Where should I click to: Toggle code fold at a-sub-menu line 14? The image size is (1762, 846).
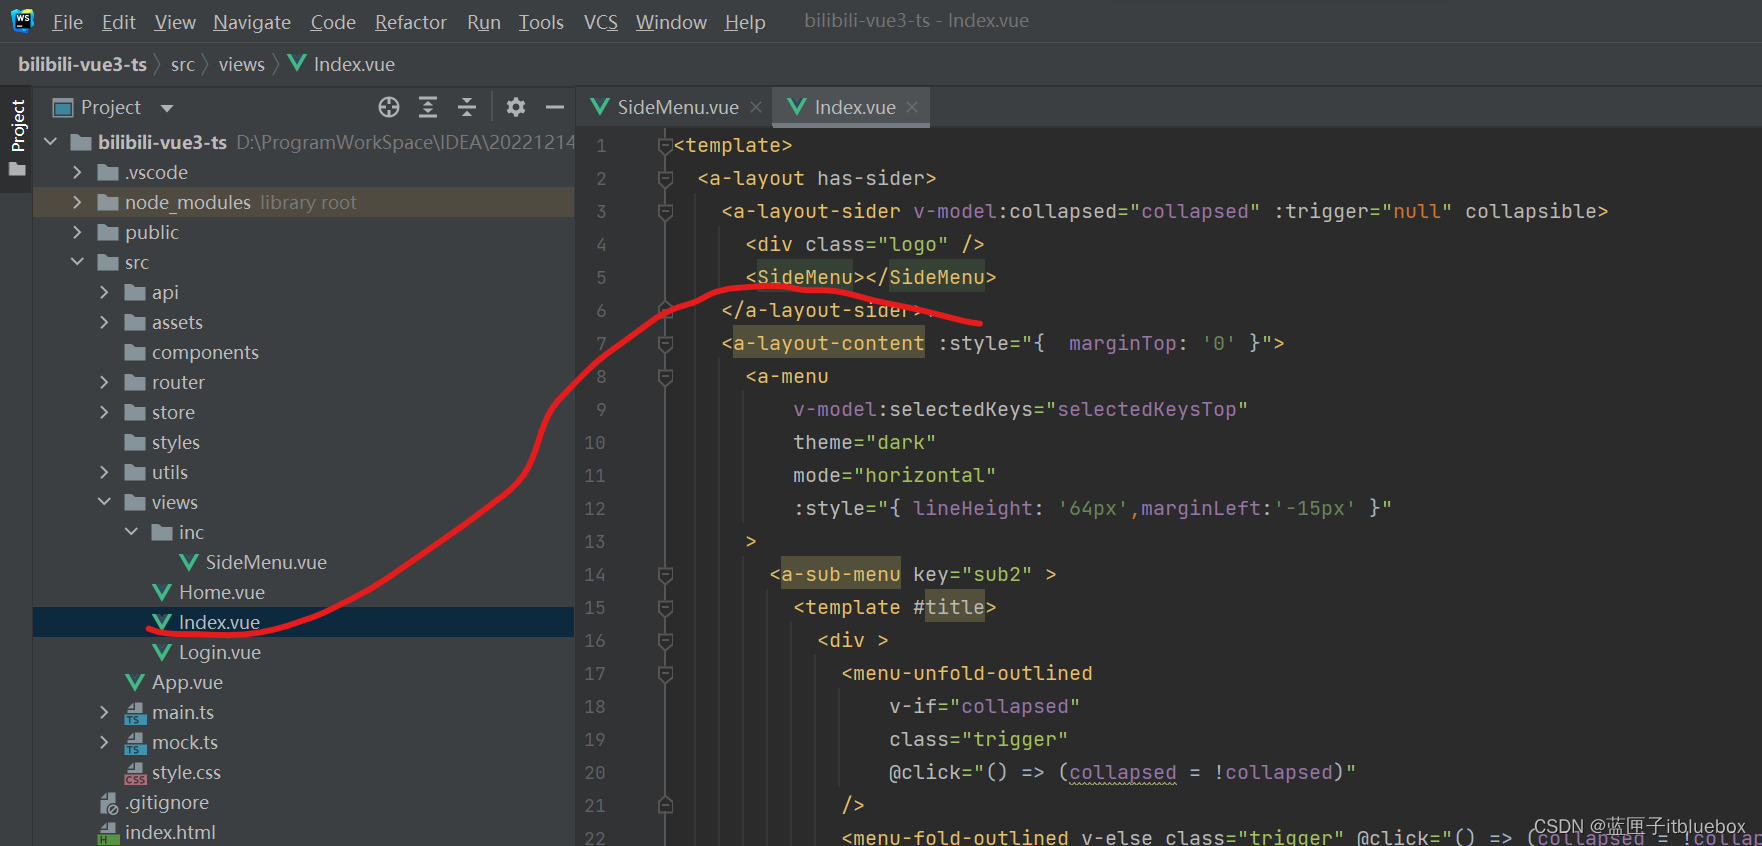point(665,575)
